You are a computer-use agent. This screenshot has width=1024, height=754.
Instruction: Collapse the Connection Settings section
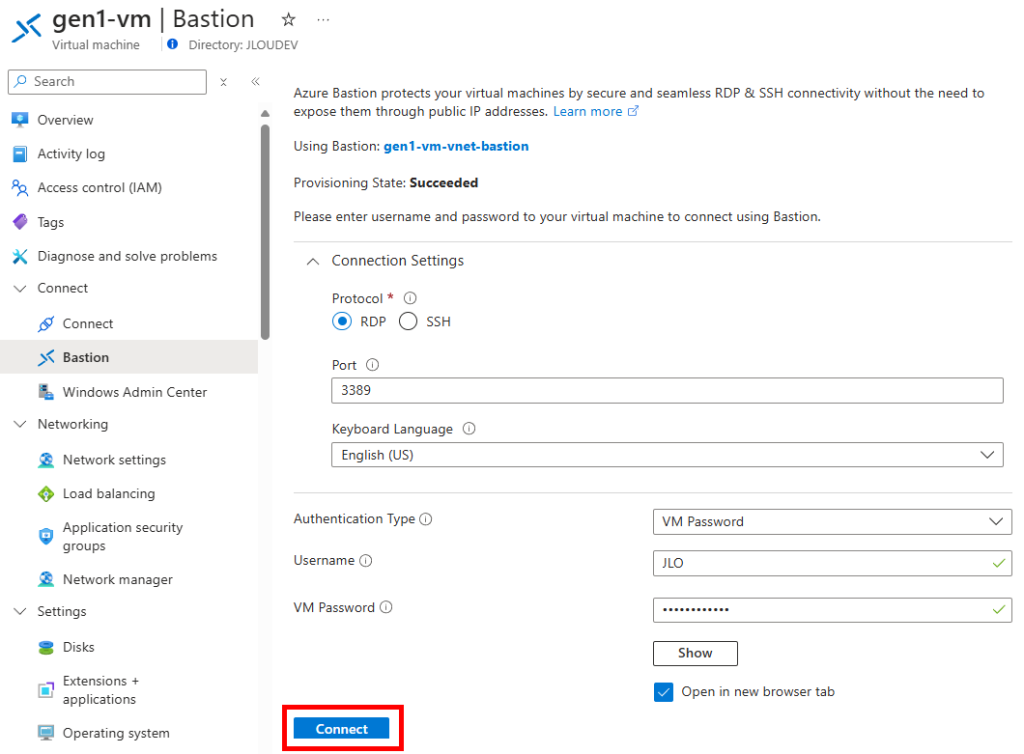313,261
